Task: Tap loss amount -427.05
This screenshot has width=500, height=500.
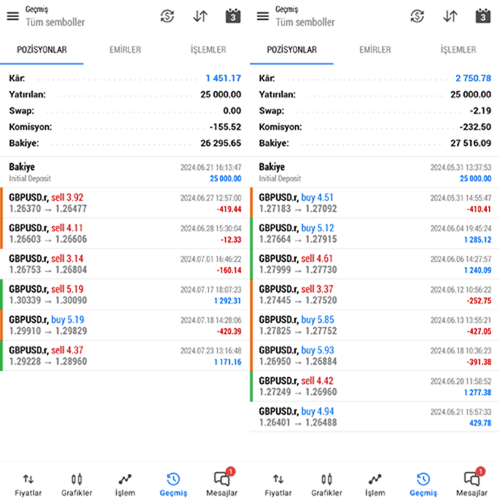Action: pyautogui.click(x=479, y=331)
